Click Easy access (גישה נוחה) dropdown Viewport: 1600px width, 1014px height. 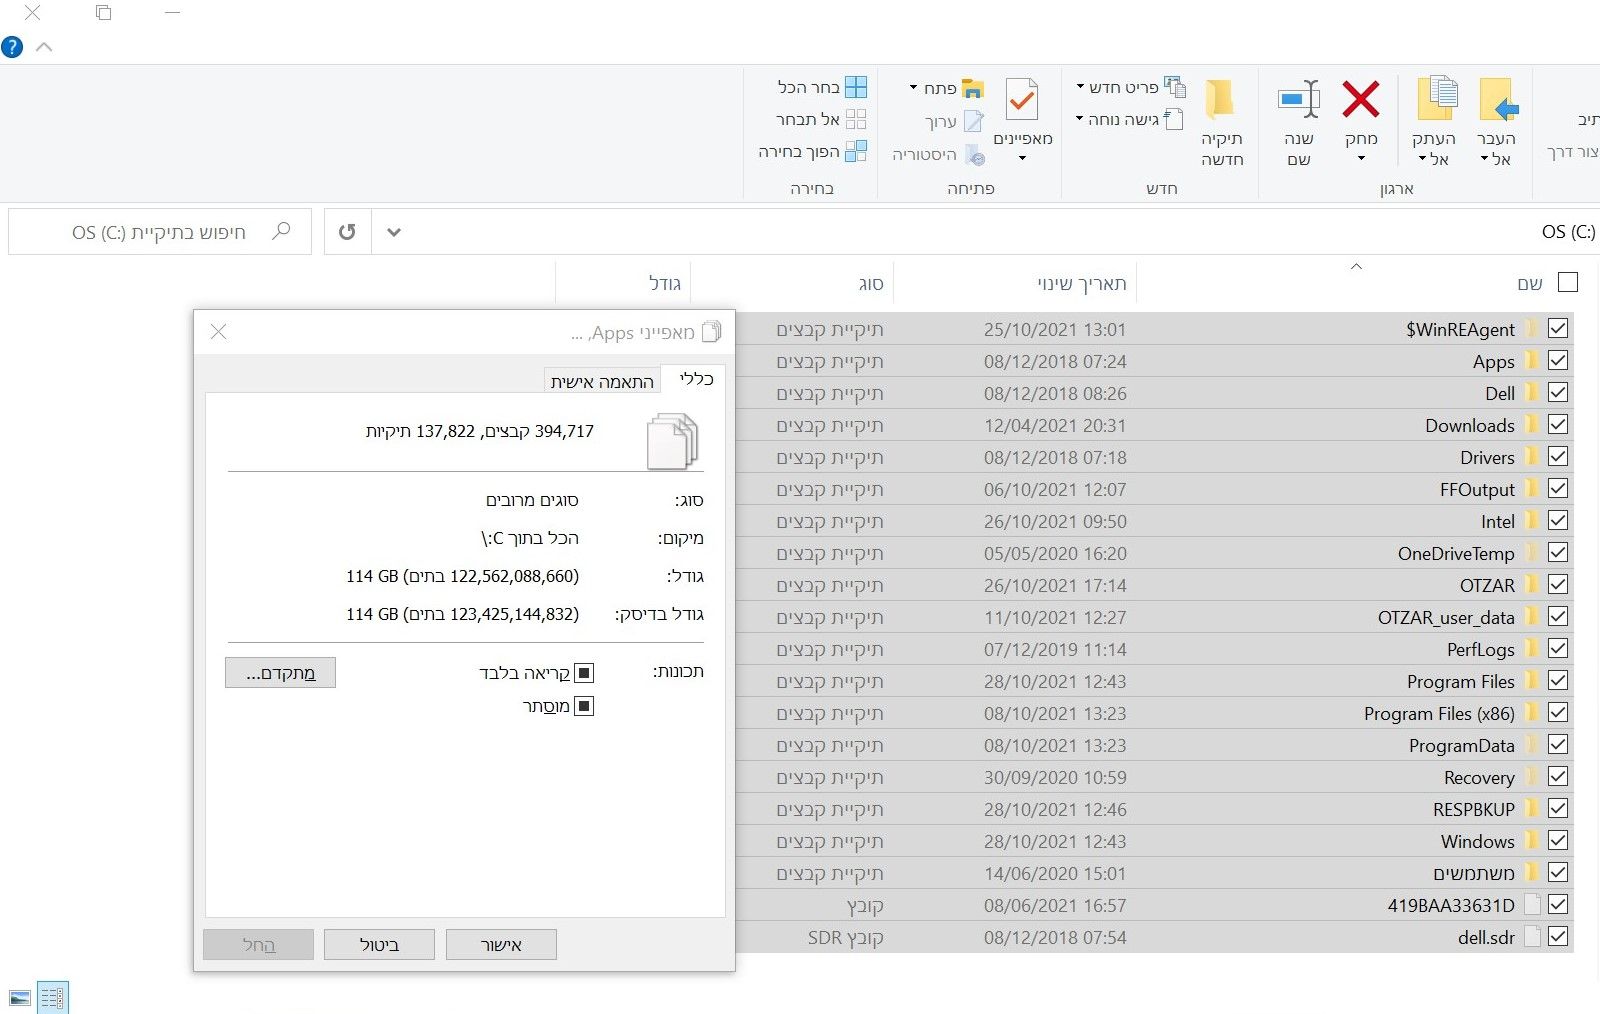click(1131, 119)
